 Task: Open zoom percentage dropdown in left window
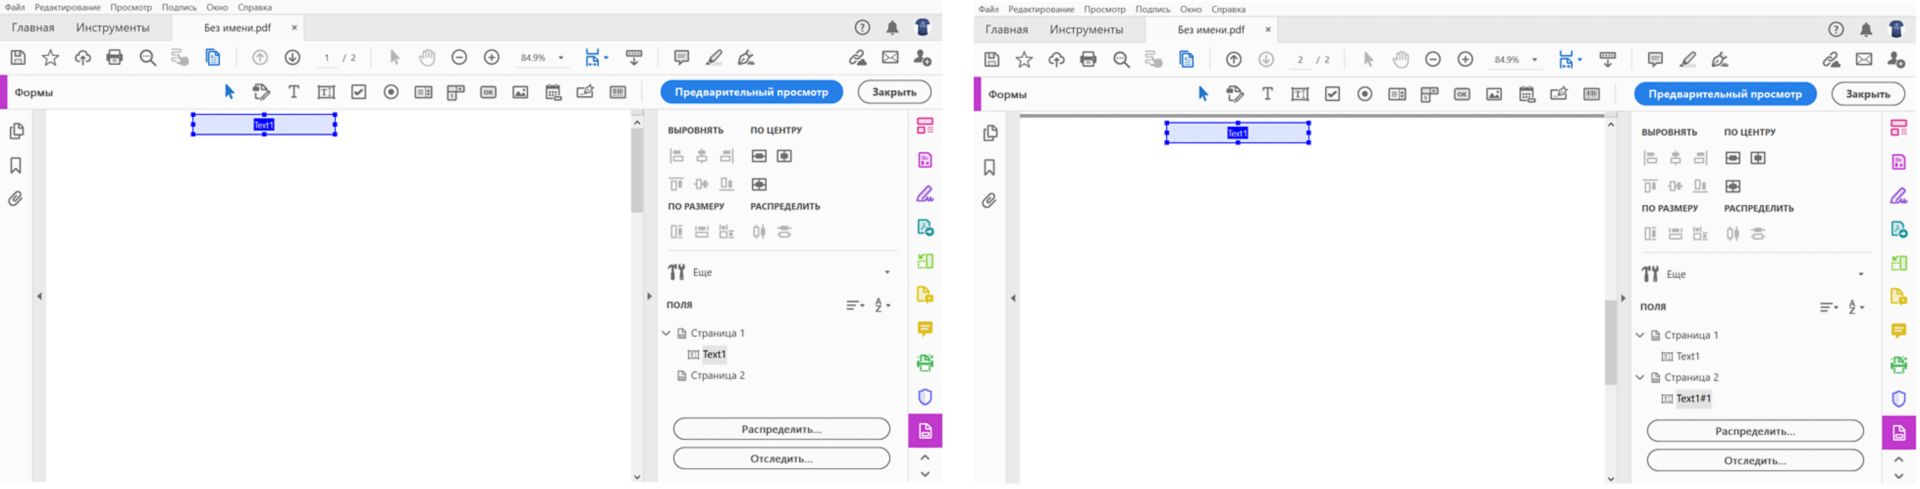pos(560,58)
